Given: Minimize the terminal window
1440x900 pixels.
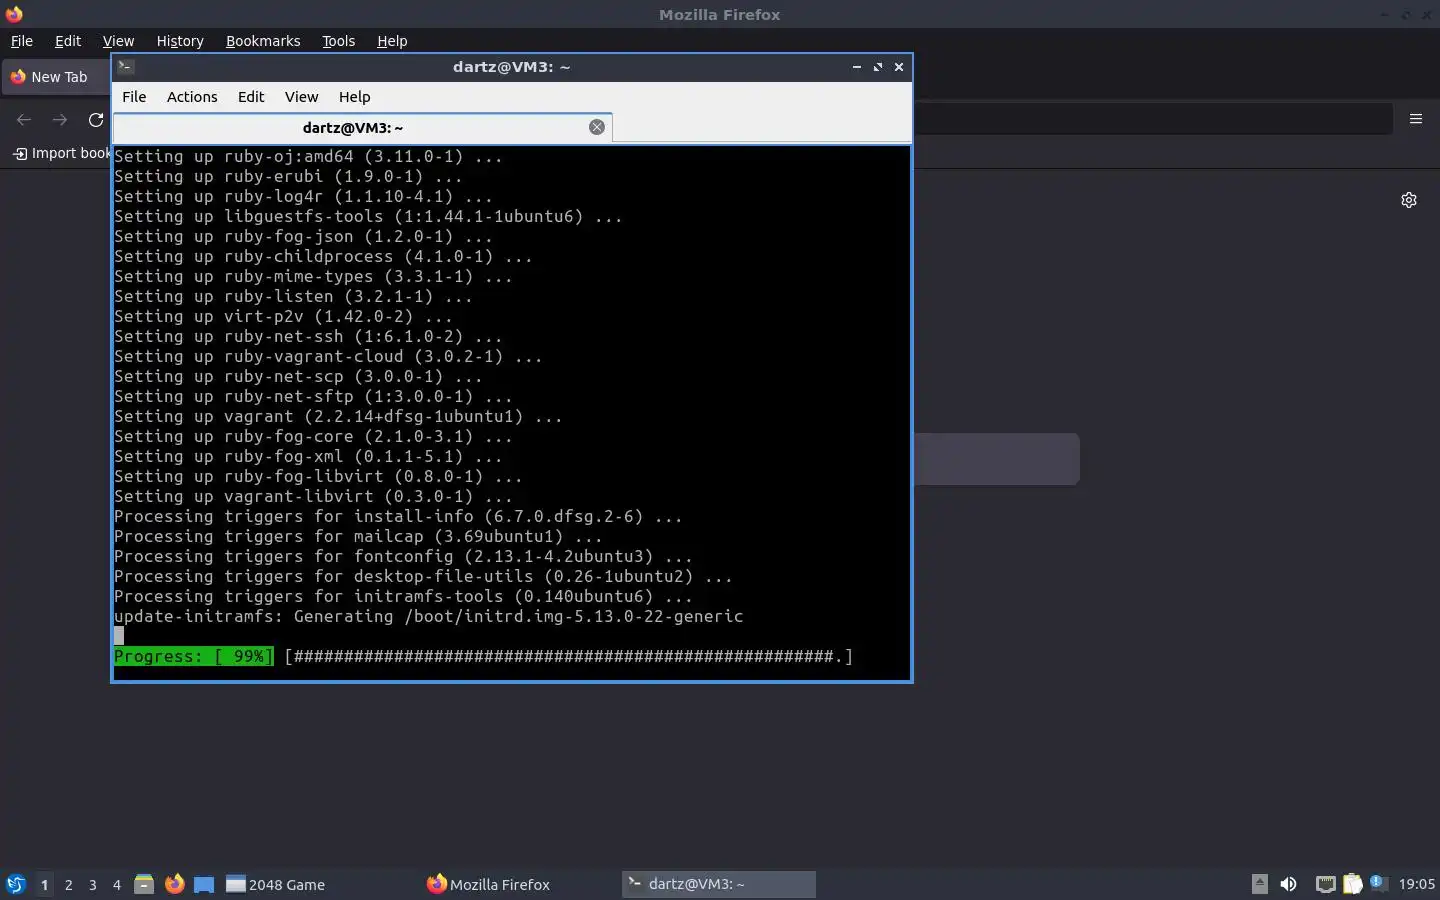Looking at the screenshot, I should point(857,67).
